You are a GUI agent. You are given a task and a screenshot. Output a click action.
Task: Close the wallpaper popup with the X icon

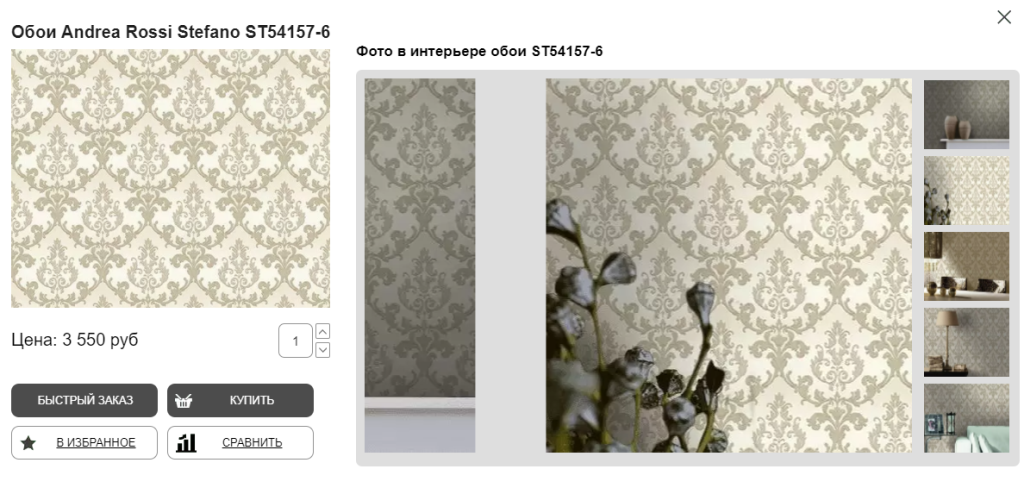pos(1004,17)
